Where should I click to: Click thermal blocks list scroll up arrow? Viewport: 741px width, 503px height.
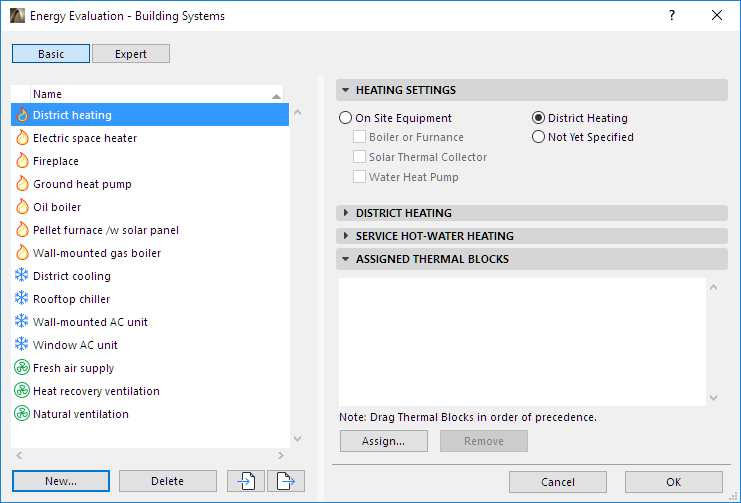(714, 287)
